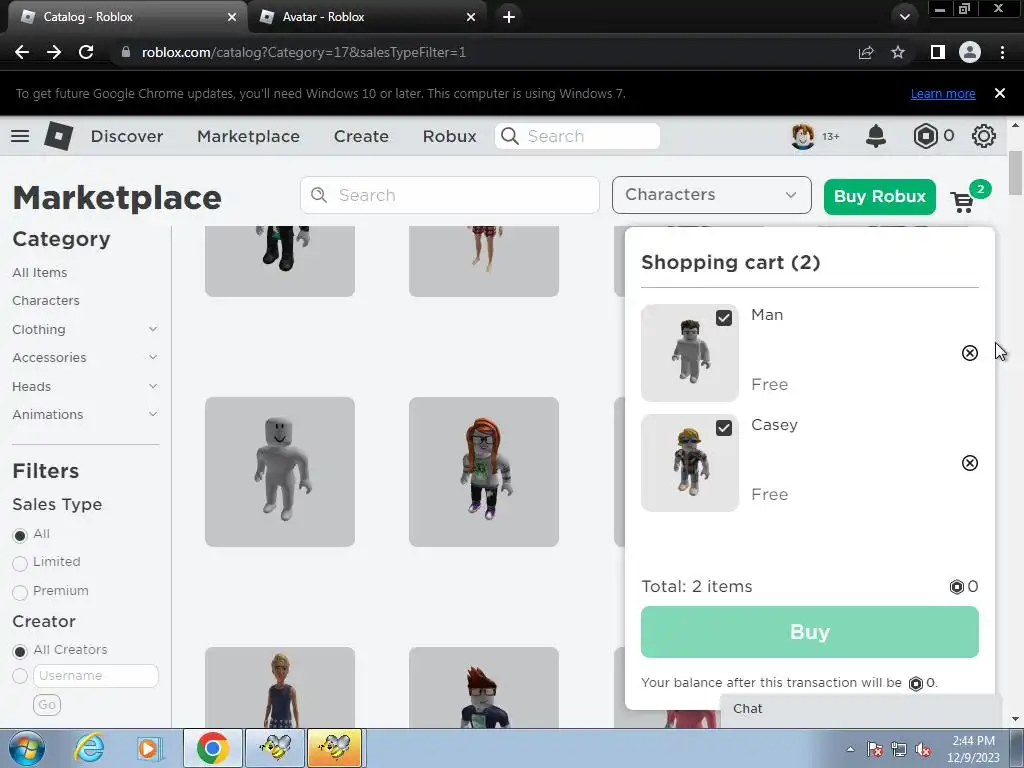
Task: Expand the Accessories category
Action: [153, 357]
